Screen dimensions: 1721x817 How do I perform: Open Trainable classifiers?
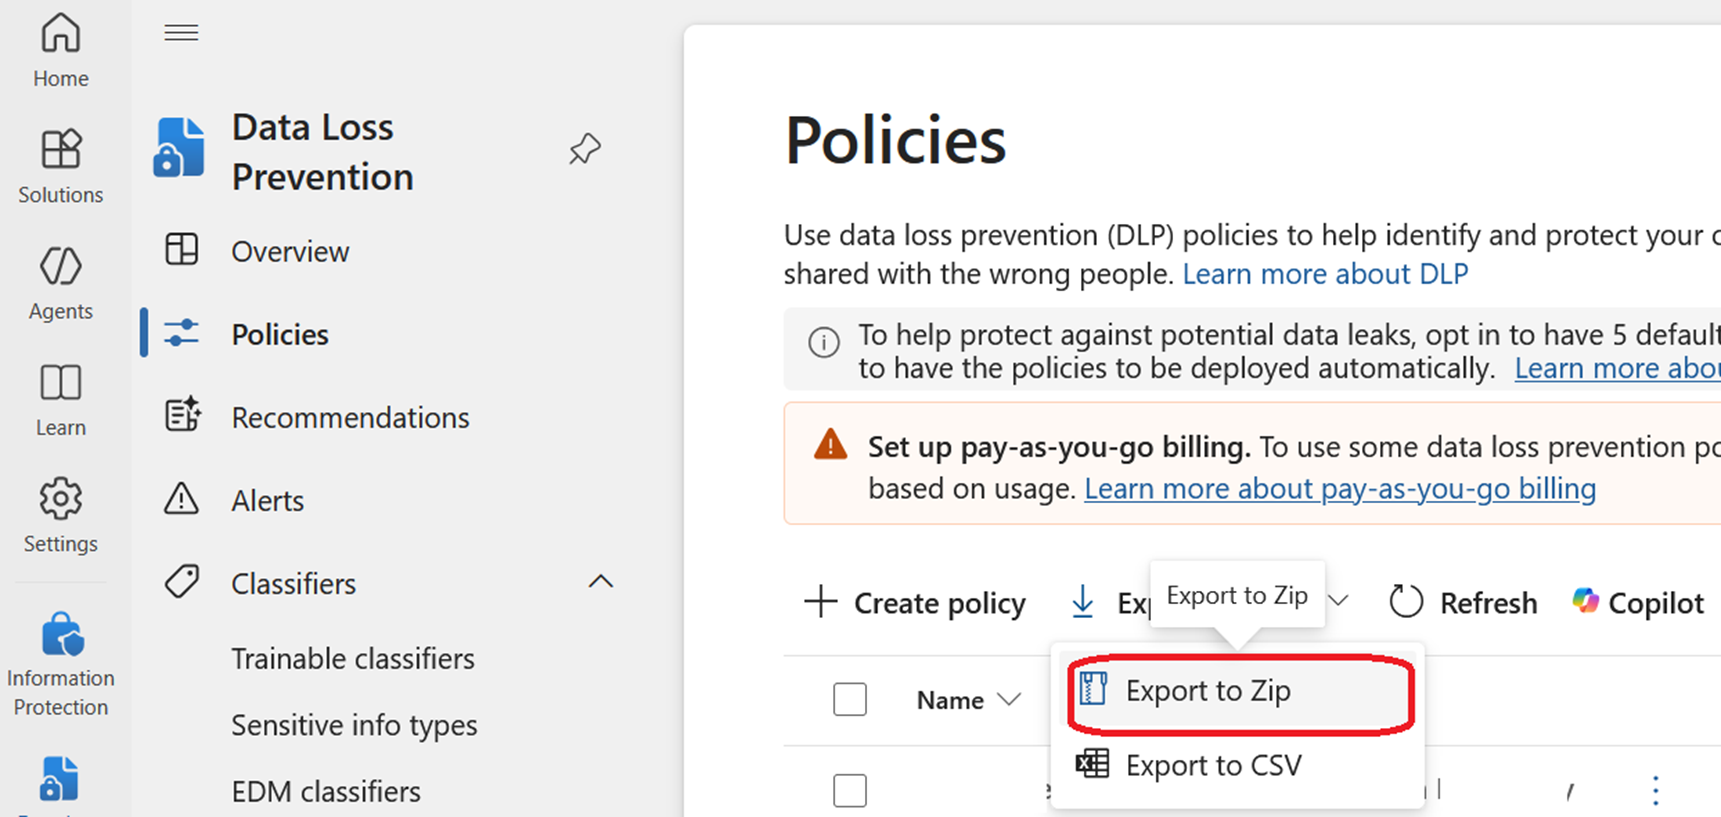353,658
